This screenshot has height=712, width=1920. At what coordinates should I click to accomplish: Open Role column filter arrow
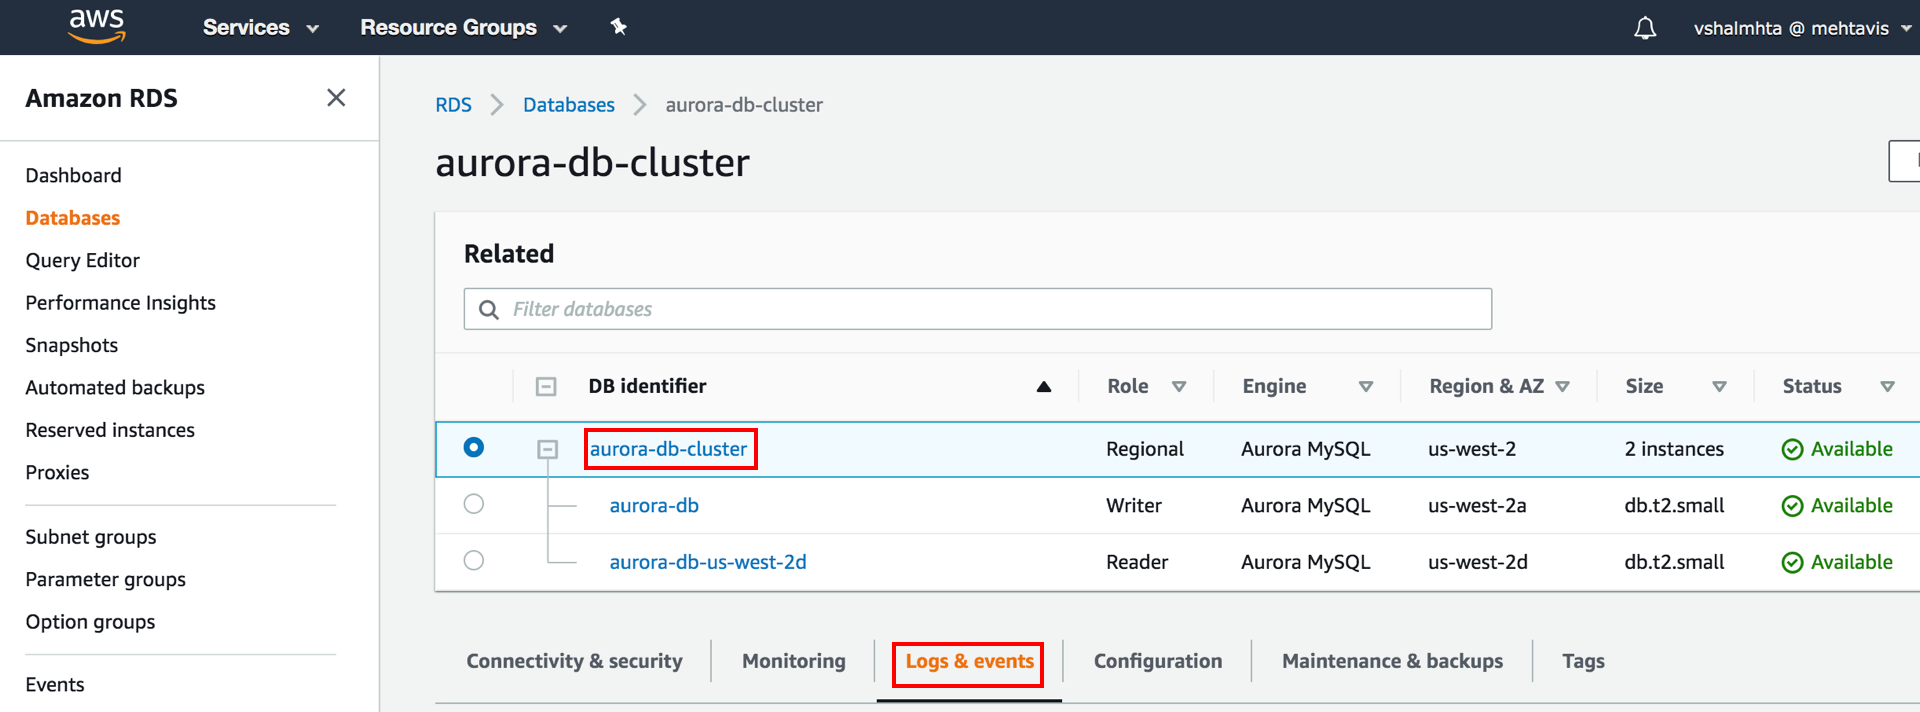tap(1179, 387)
